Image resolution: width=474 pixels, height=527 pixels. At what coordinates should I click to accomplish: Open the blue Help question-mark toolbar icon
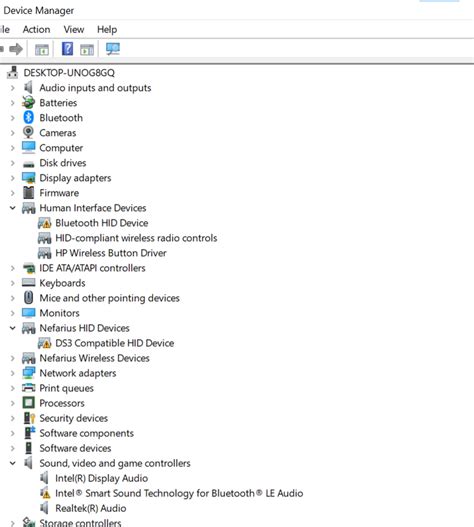coord(67,49)
